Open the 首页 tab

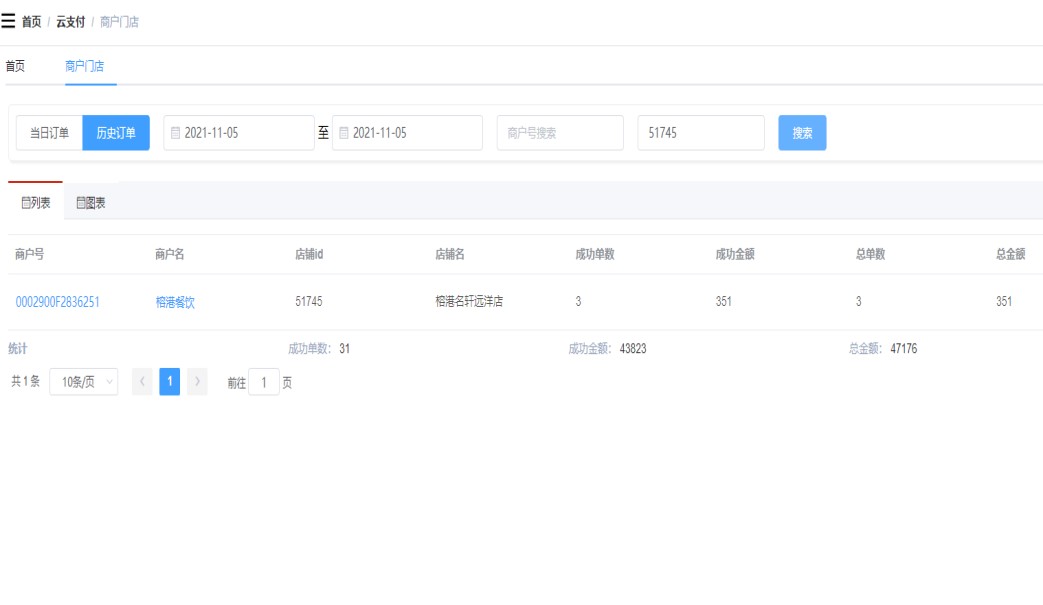15,67
